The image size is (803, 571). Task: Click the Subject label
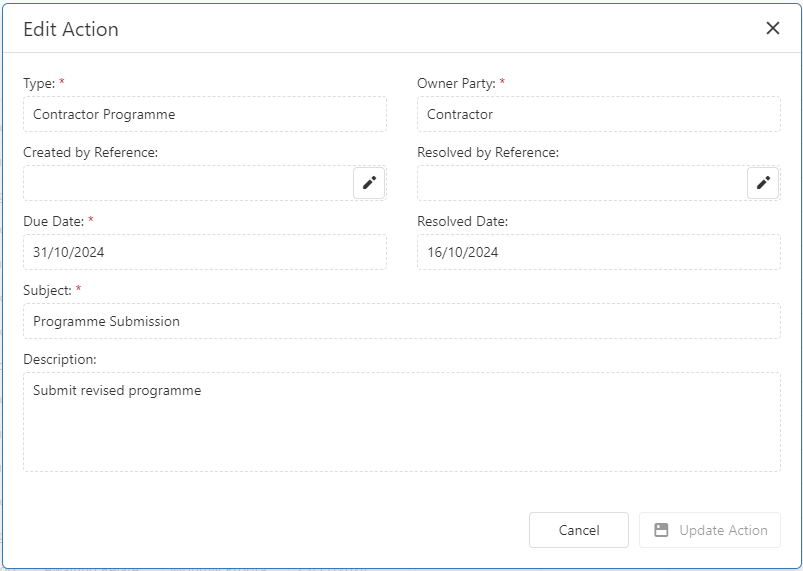(x=48, y=290)
